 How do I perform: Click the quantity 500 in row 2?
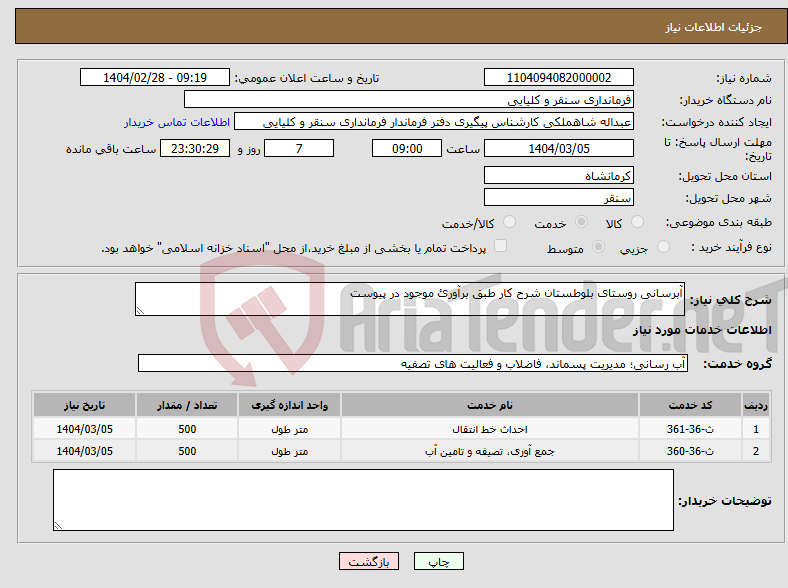tap(187, 451)
